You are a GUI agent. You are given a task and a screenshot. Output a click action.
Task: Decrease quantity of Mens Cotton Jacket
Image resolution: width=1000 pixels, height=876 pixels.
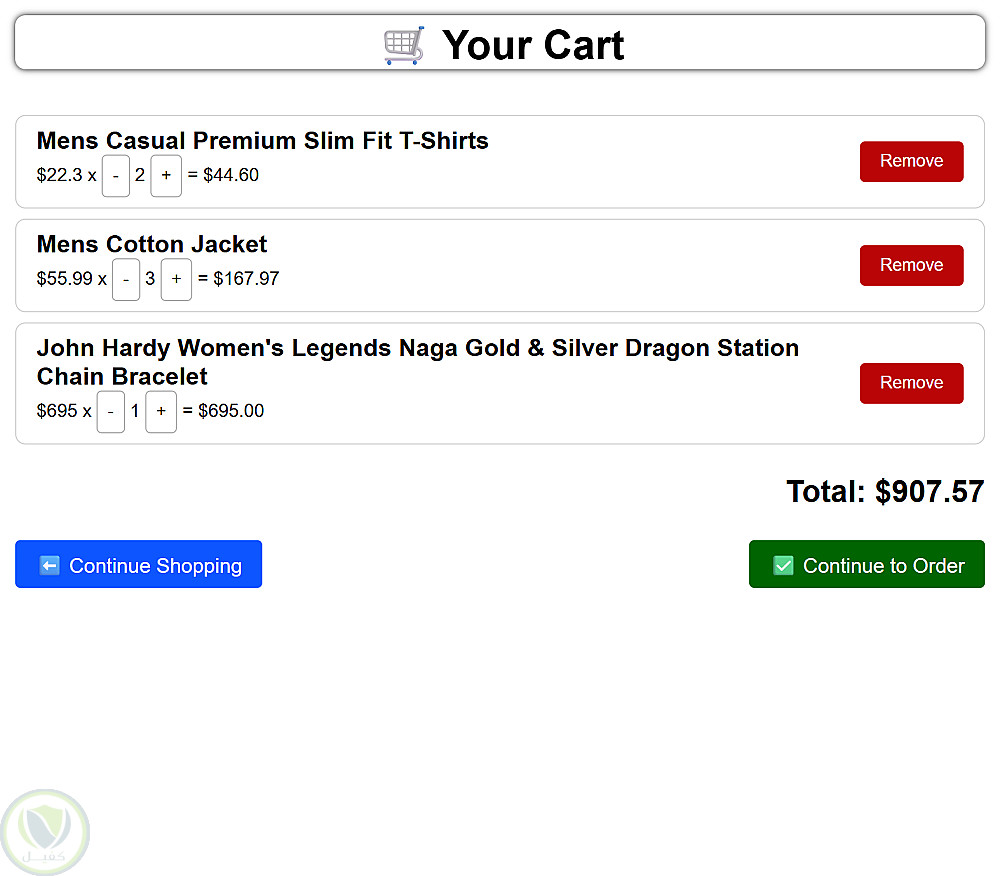pos(126,280)
